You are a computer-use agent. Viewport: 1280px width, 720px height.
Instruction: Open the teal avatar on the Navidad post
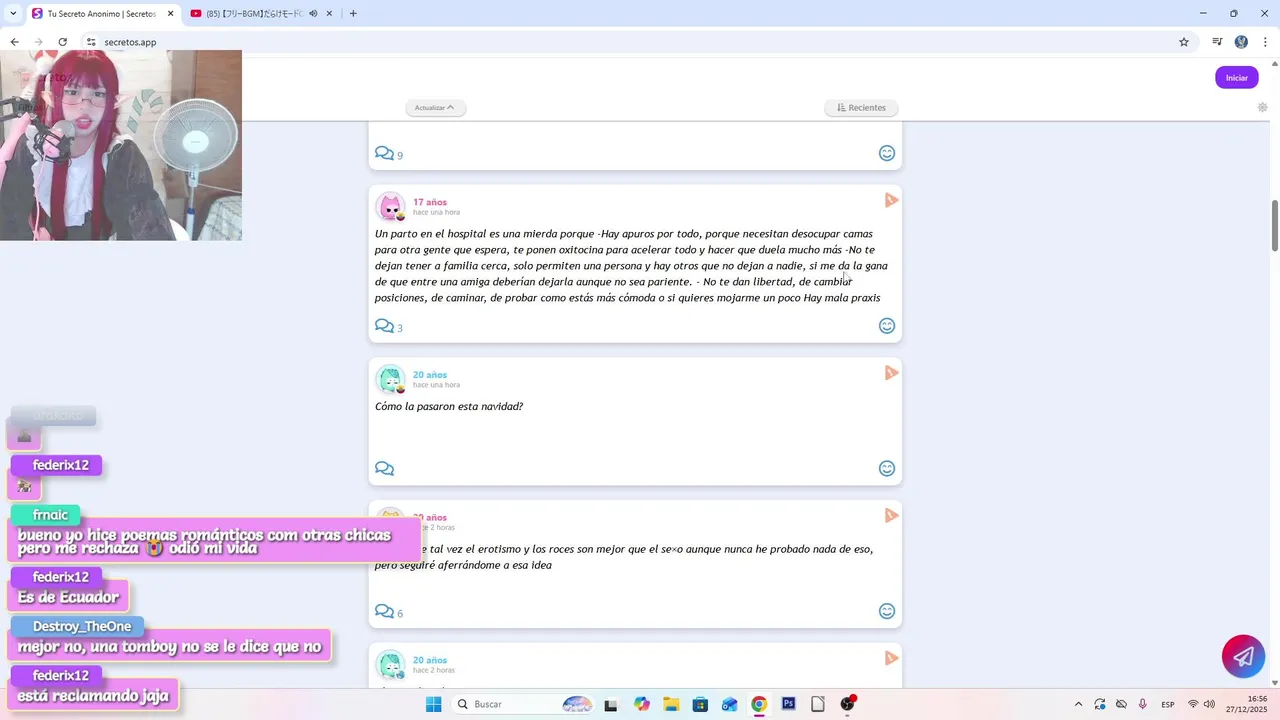(390, 380)
